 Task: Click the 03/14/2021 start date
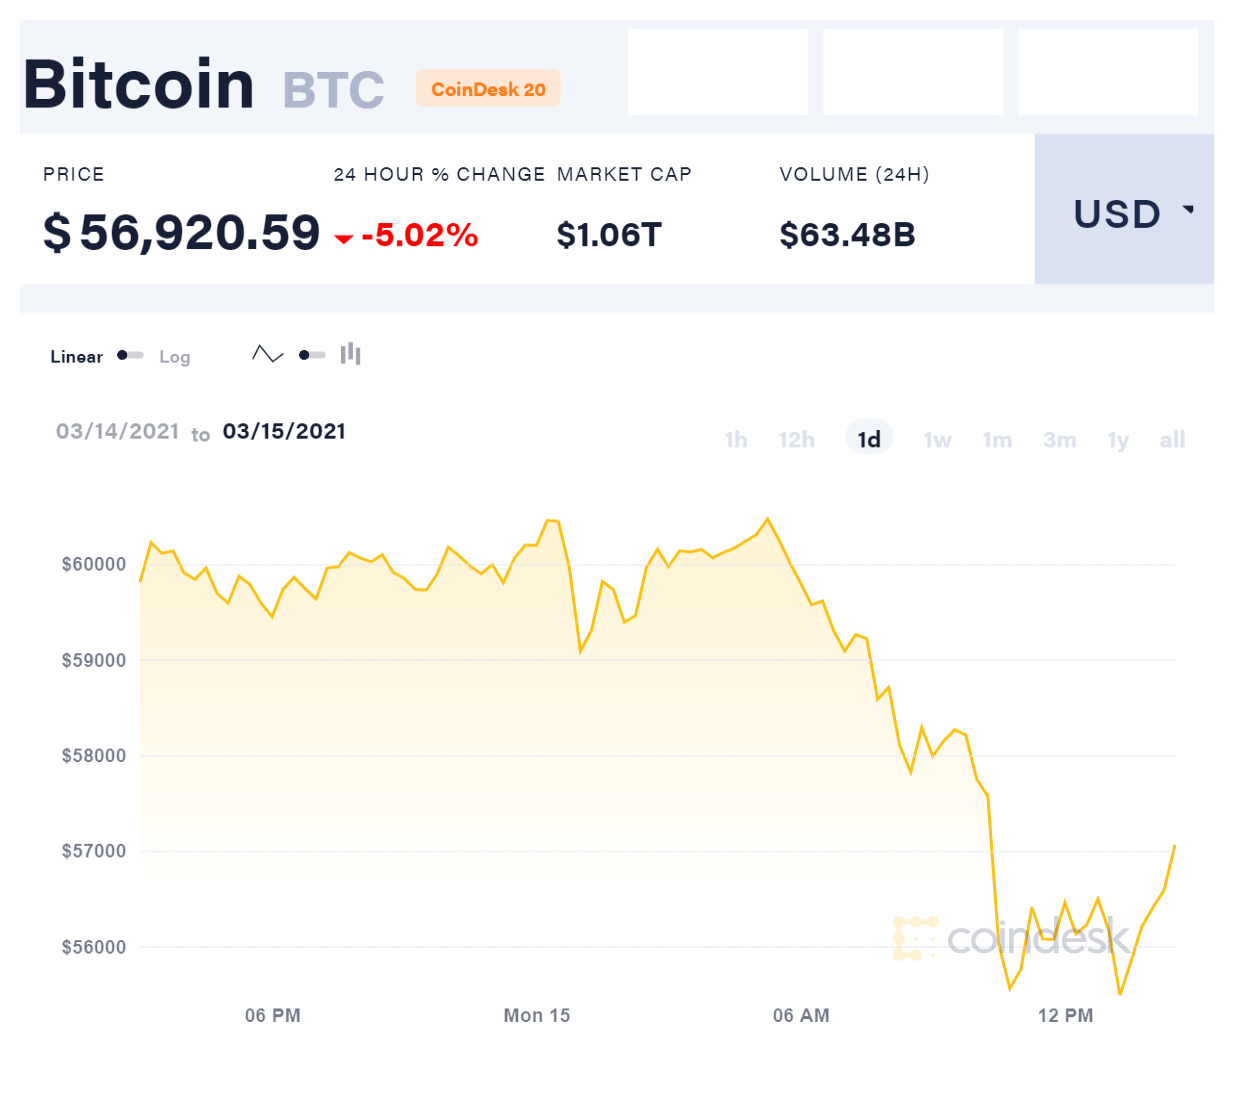[117, 431]
